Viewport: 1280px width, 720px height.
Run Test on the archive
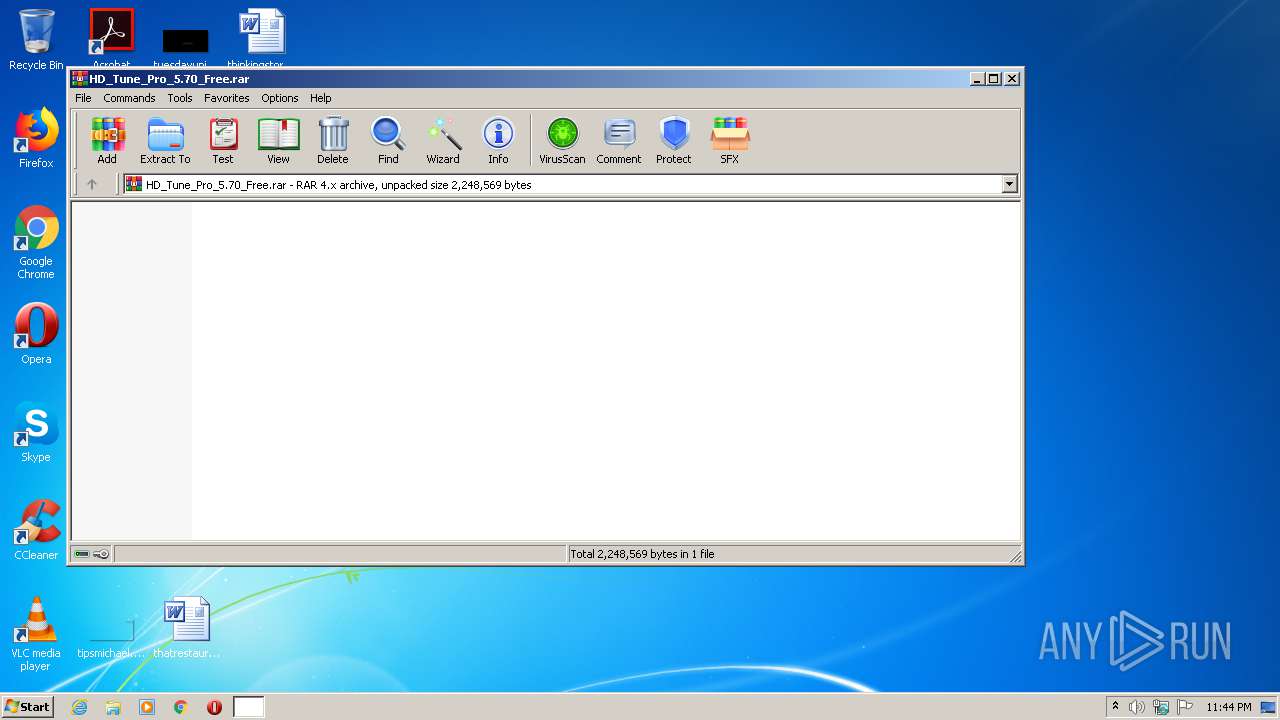(x=223, y=140)
